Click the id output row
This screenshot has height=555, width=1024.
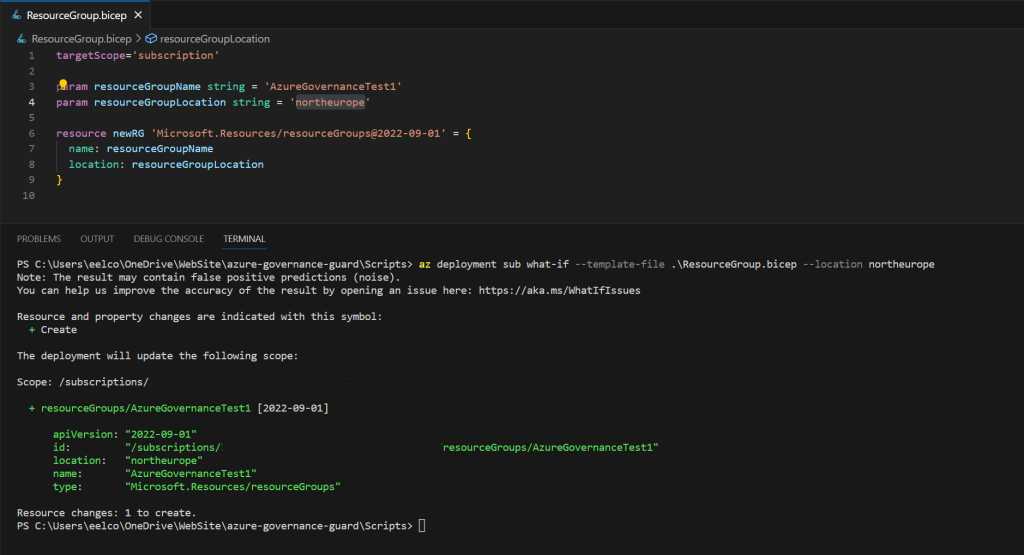tap(356, 447)
